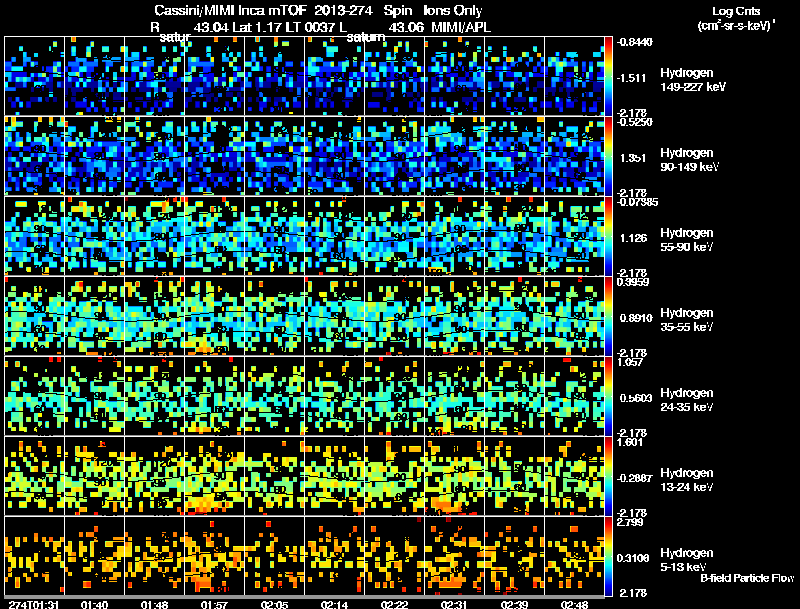Image resolution: width=800 pixels, height=609 pixels.
Task: Select the Hydrogen 5-13 keV color bar
Action: point(608,556)
